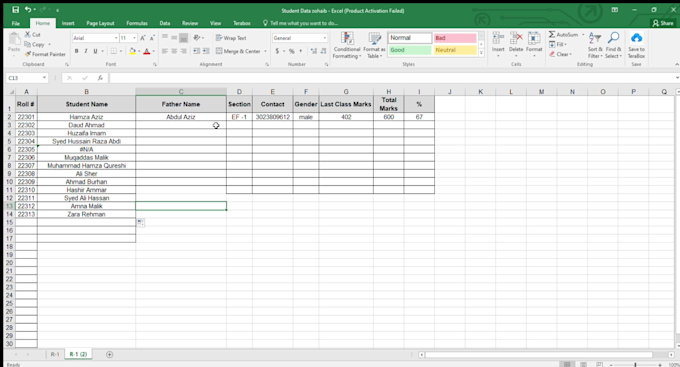Apply the Bad cell style
The height and width of the screenshot is (367, 680).
[x=455, y=38]
